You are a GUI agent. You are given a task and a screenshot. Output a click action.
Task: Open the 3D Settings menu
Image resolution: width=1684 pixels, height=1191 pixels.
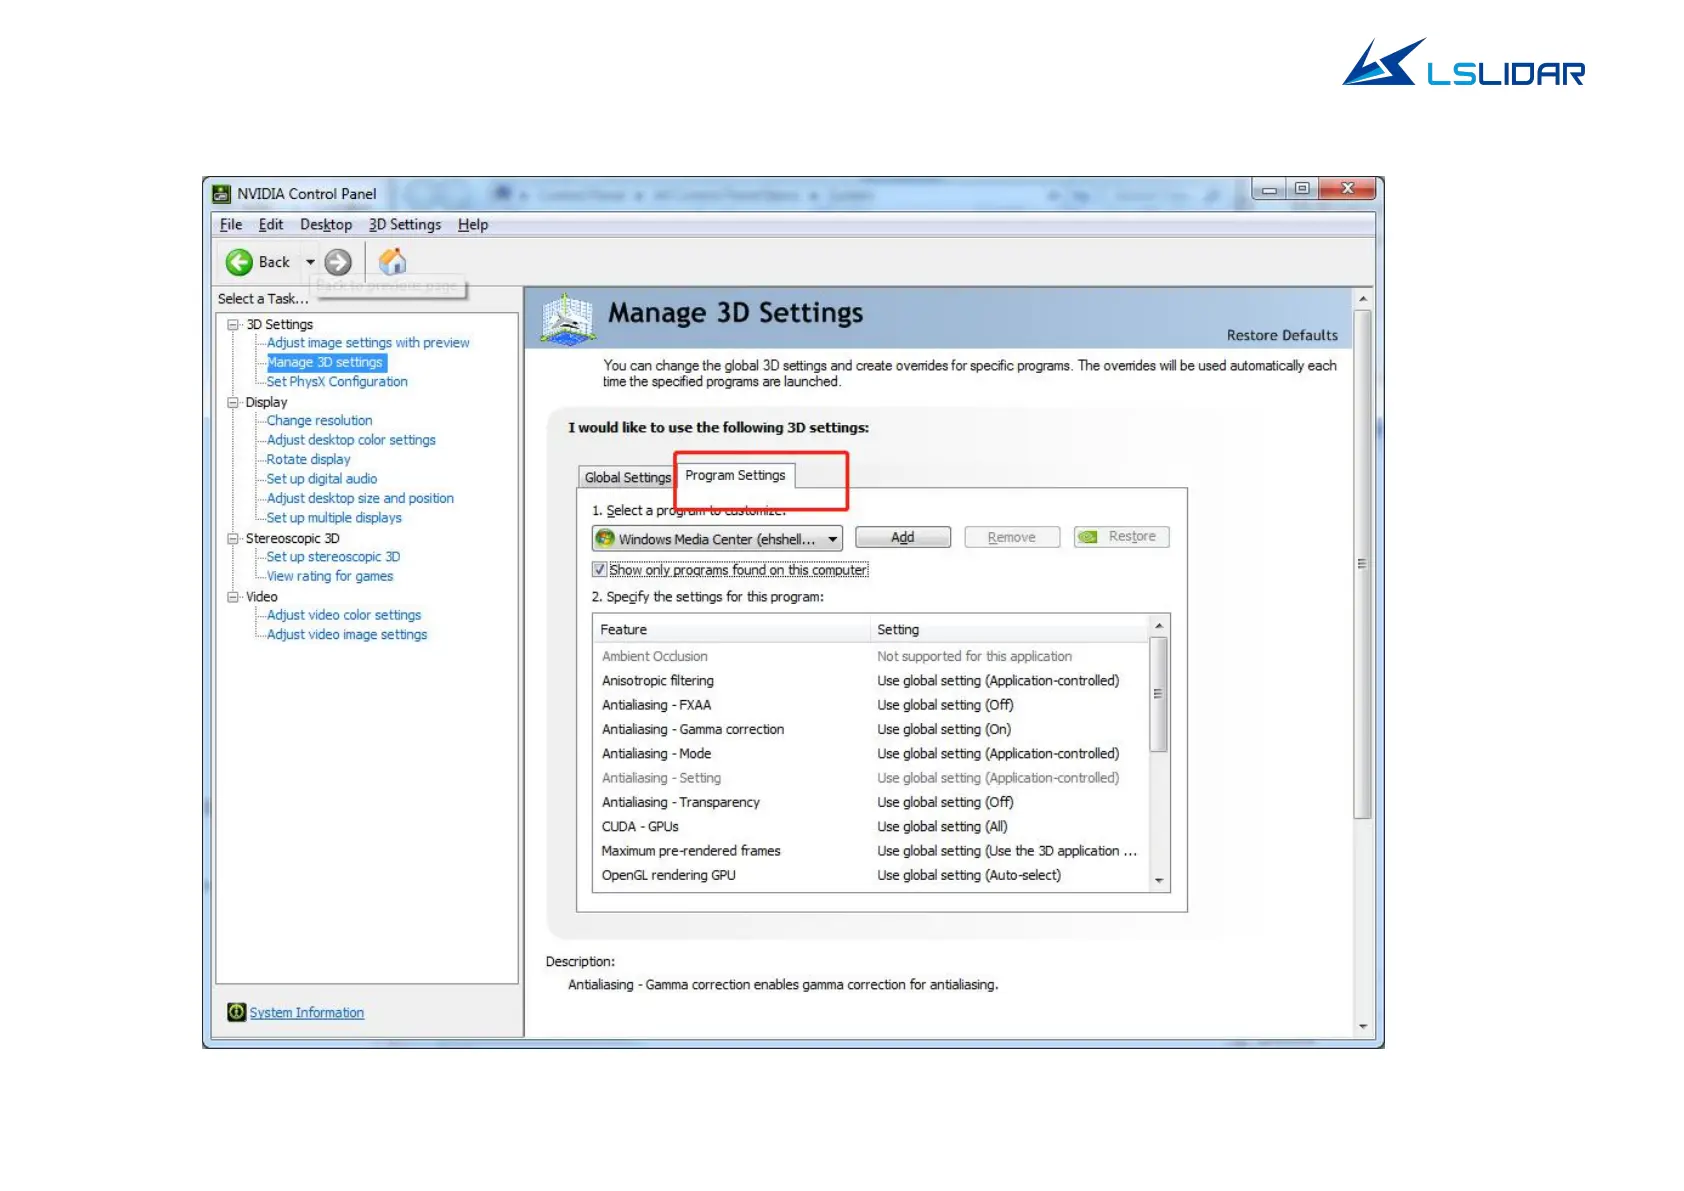pos(405,225)
